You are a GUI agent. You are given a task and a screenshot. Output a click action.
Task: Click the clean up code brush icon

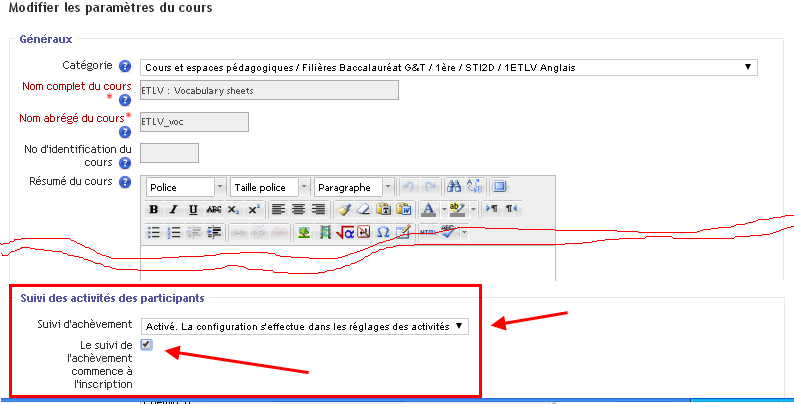pos(345,209)
